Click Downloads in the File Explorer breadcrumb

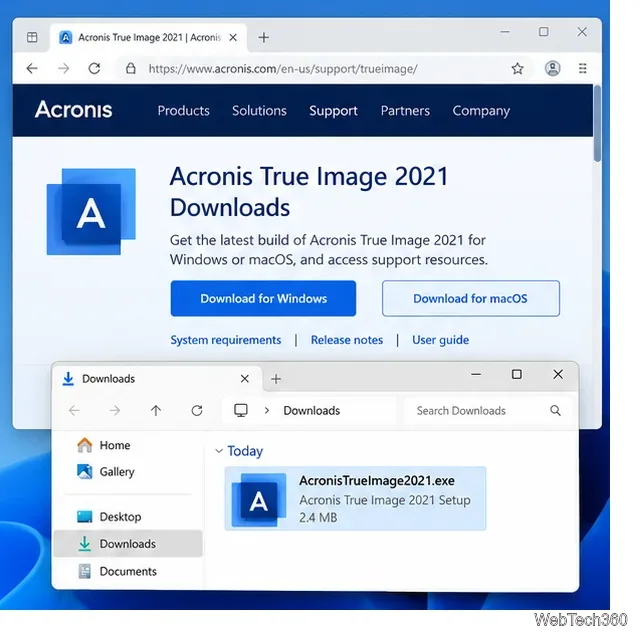pyautogui.click(x=312, y=411)
